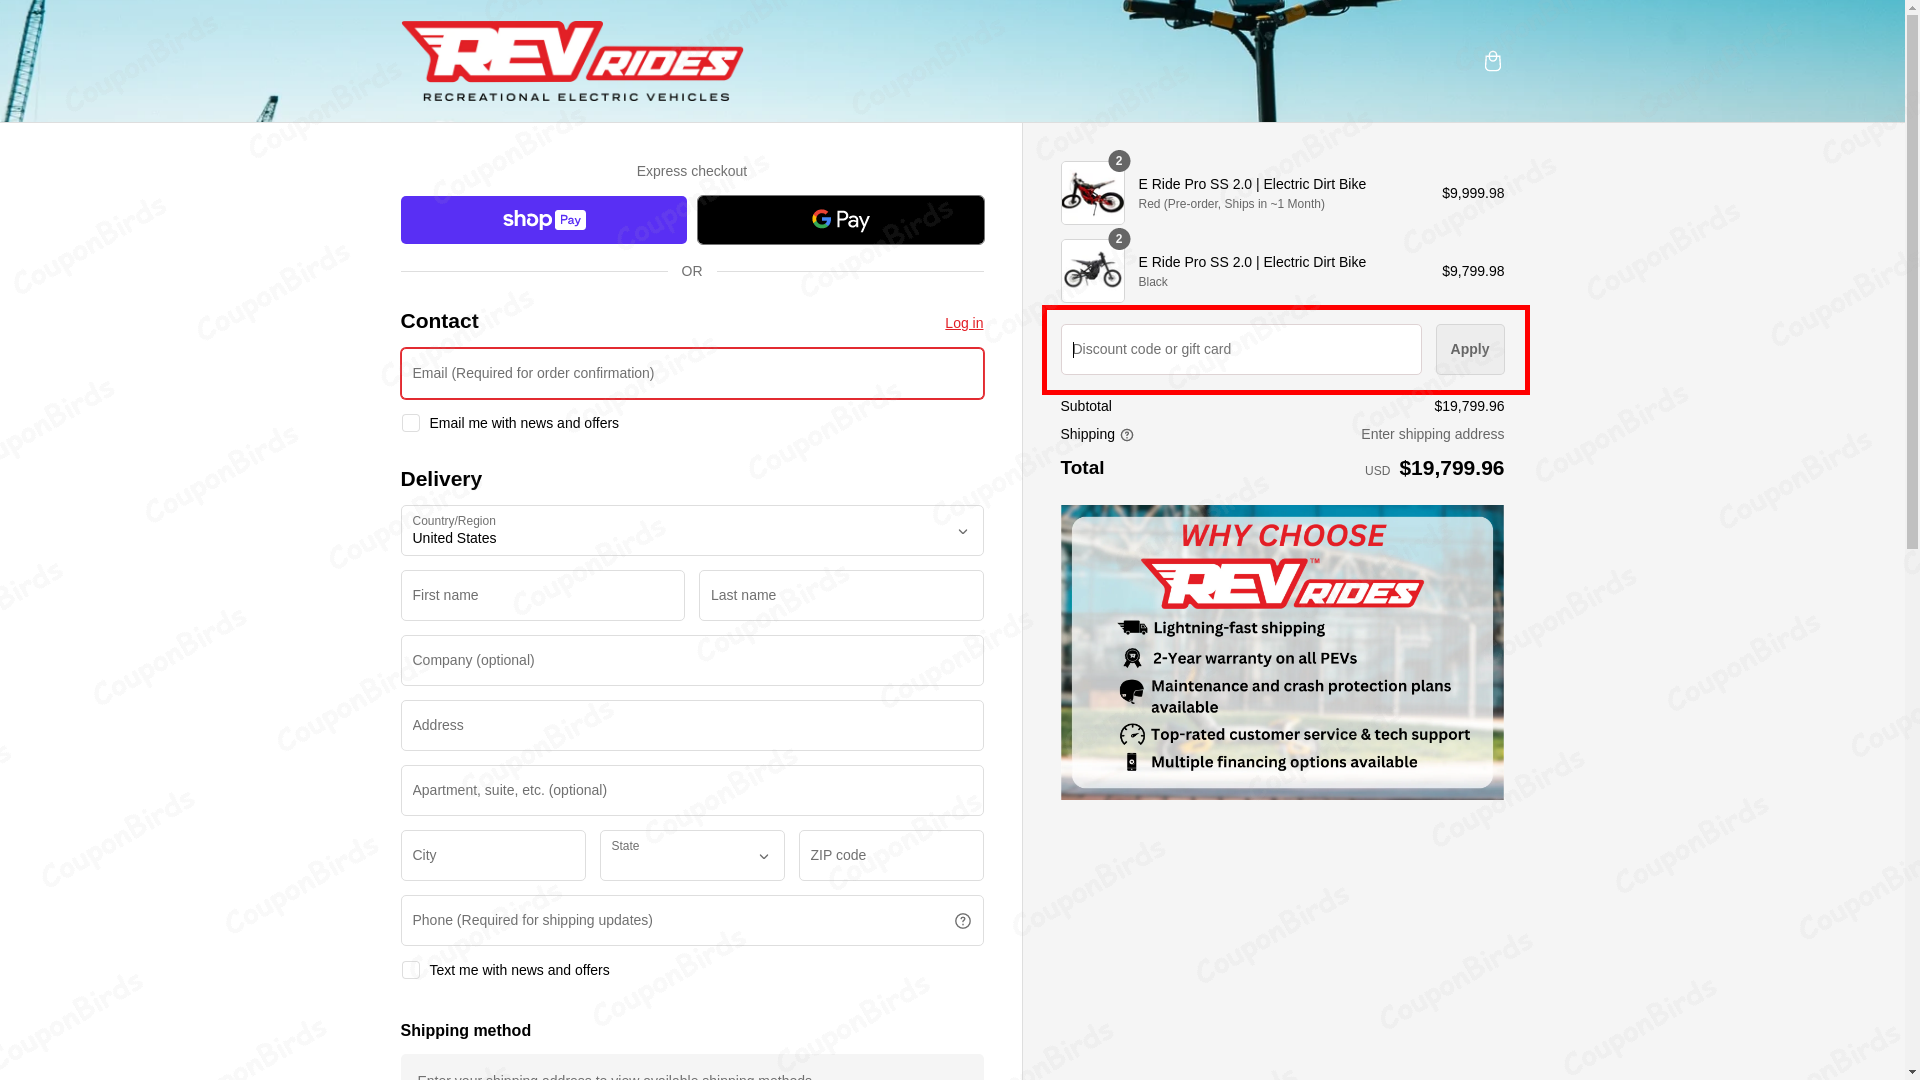
Task: Click the red dirt bike thumbnail
Action: 1092,193
